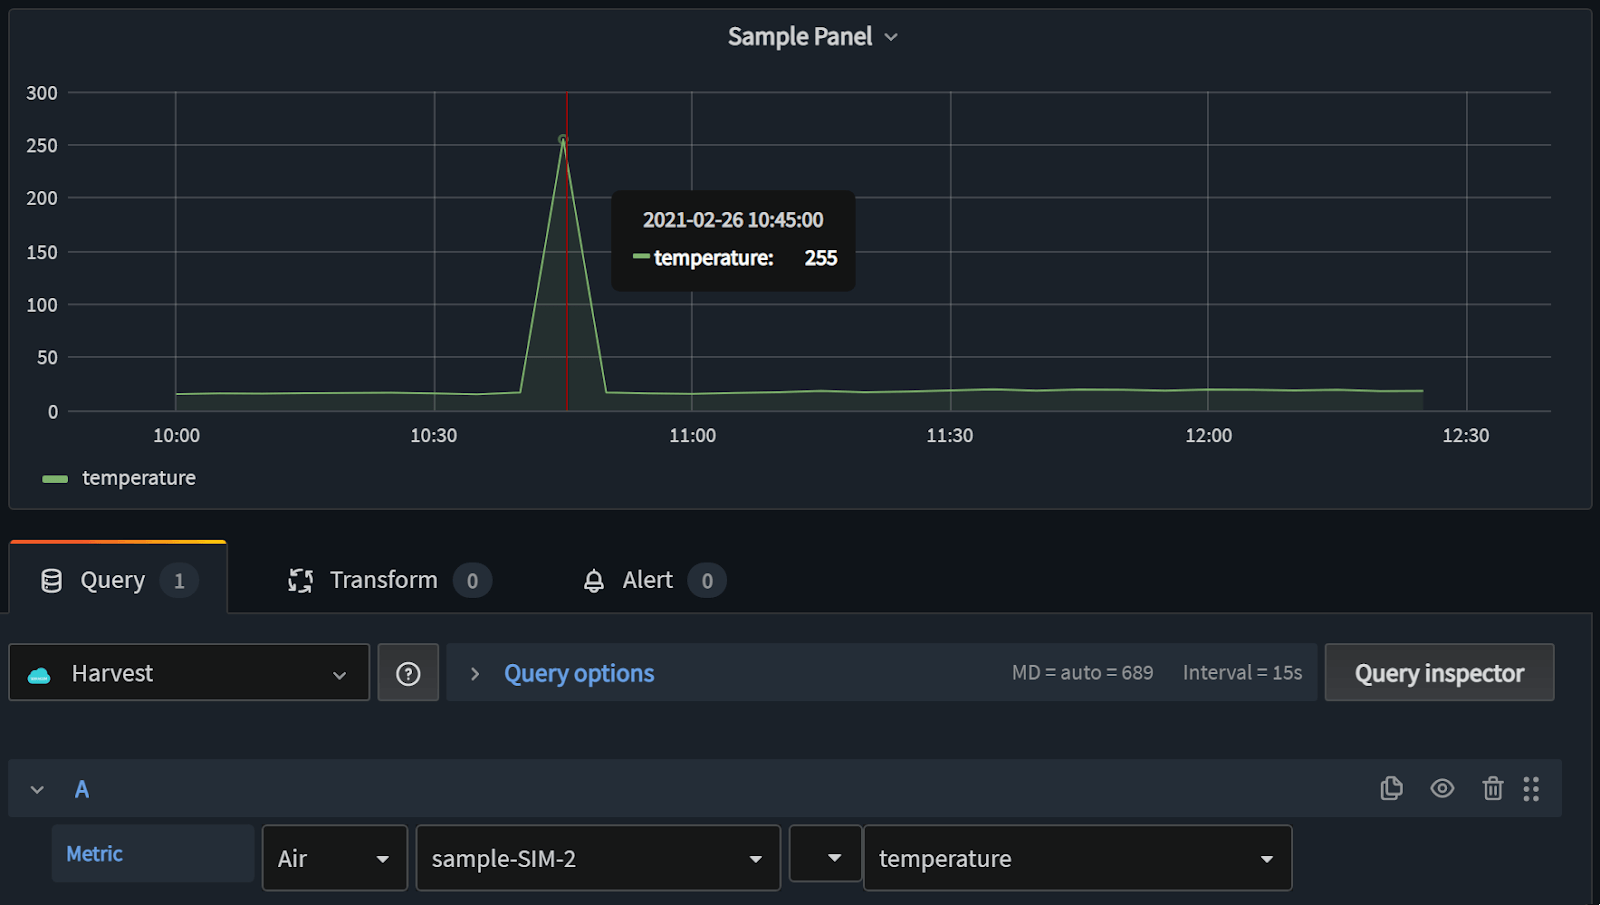Click the Transform icon
Screen dimensions: 1600x905
tap(301, 581)
